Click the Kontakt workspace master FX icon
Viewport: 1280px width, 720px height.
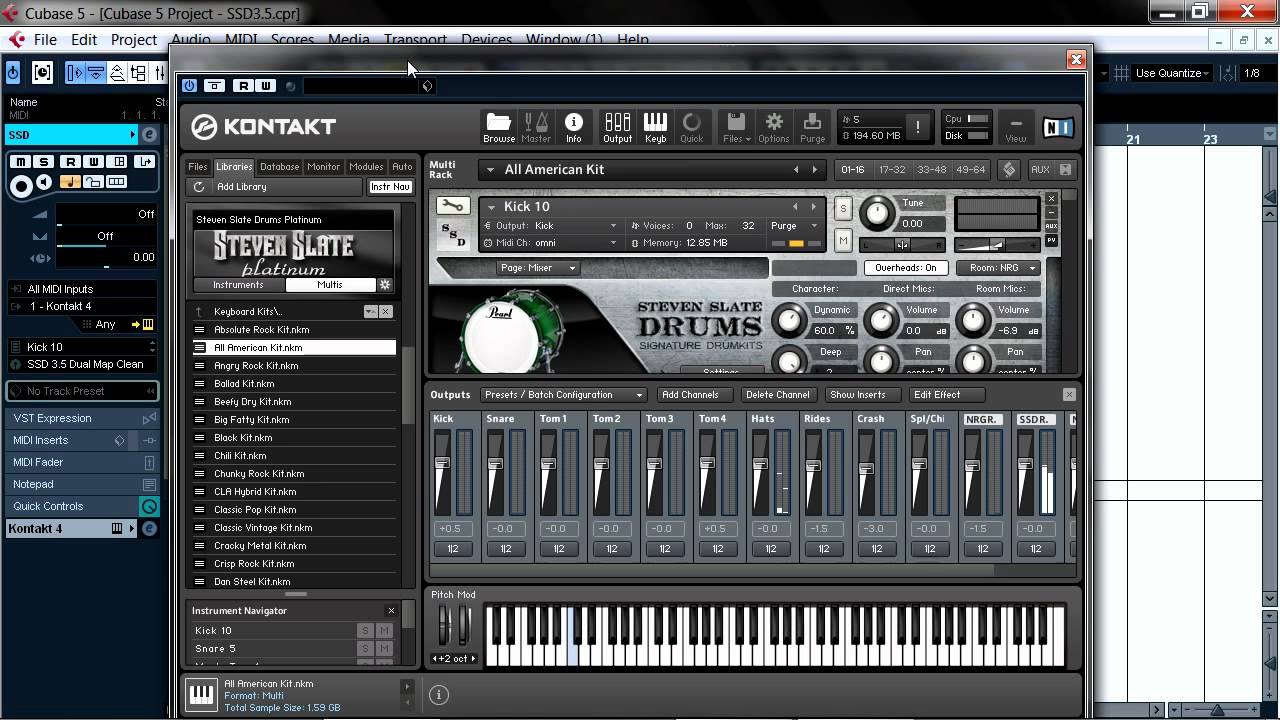click(1009, 170)
